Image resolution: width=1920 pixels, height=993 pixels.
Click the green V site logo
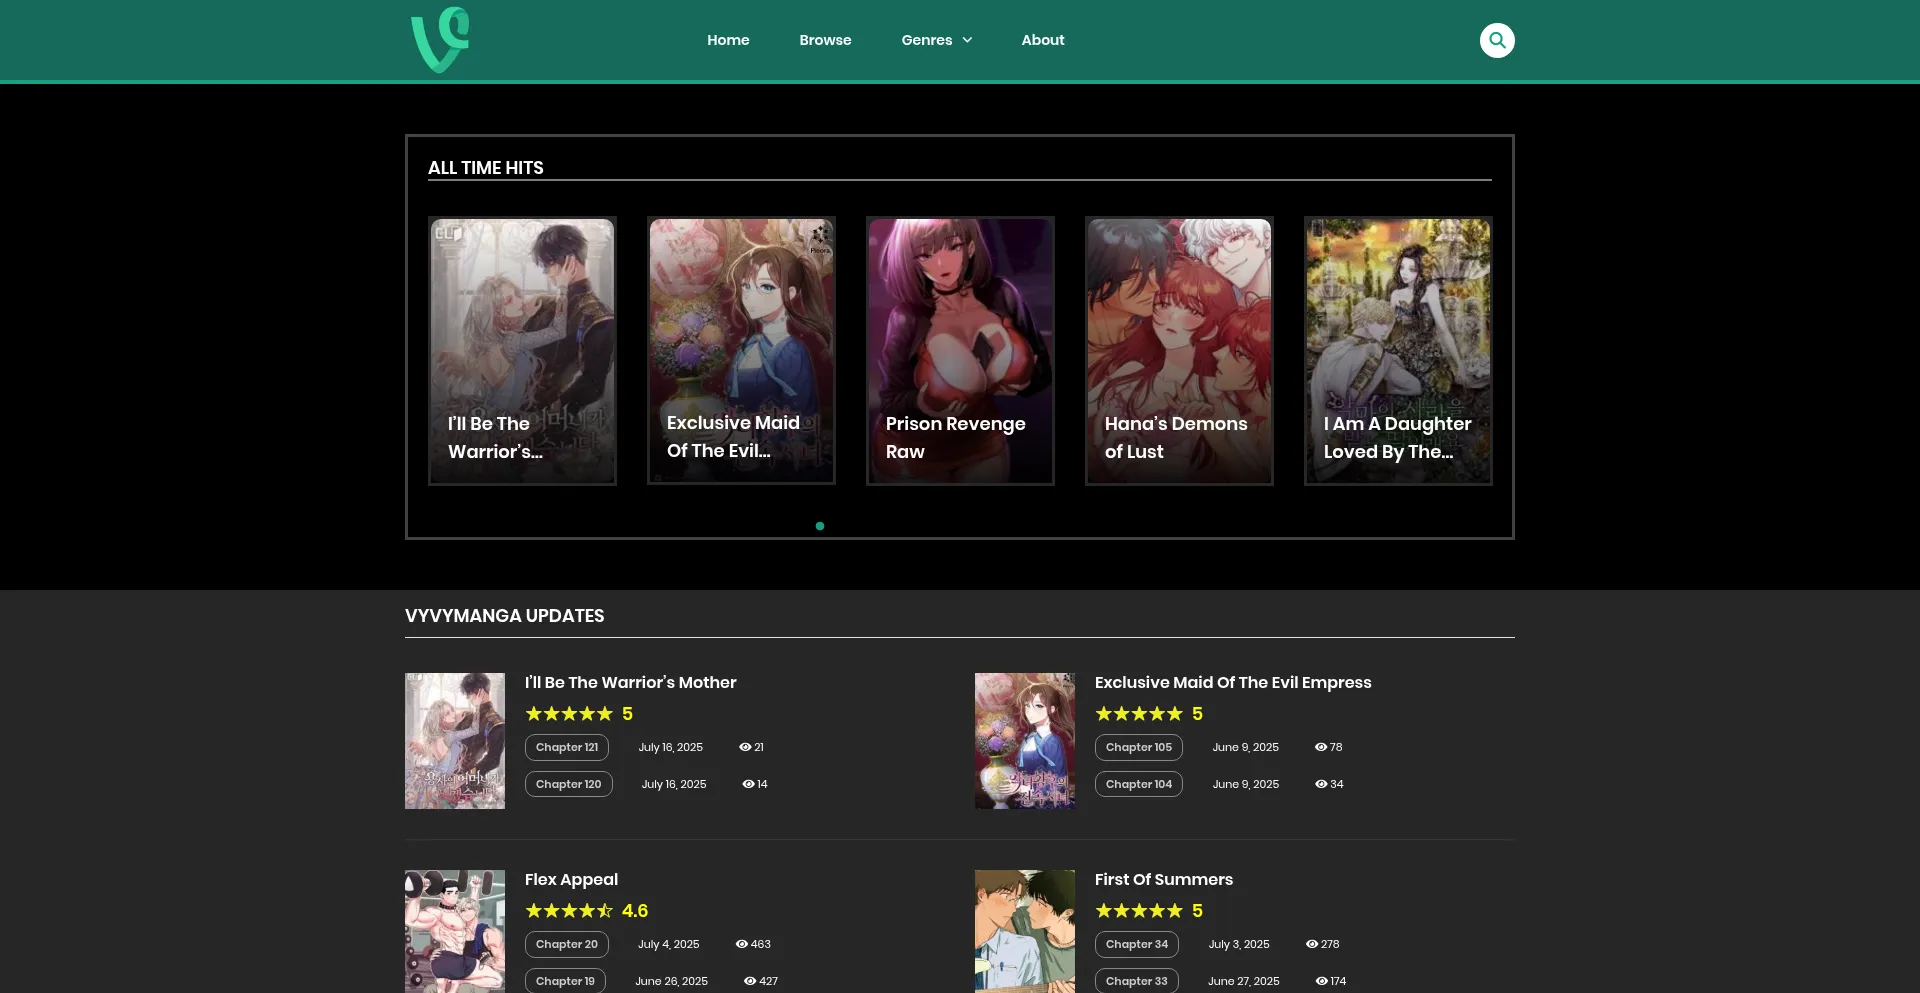(440, 40)
